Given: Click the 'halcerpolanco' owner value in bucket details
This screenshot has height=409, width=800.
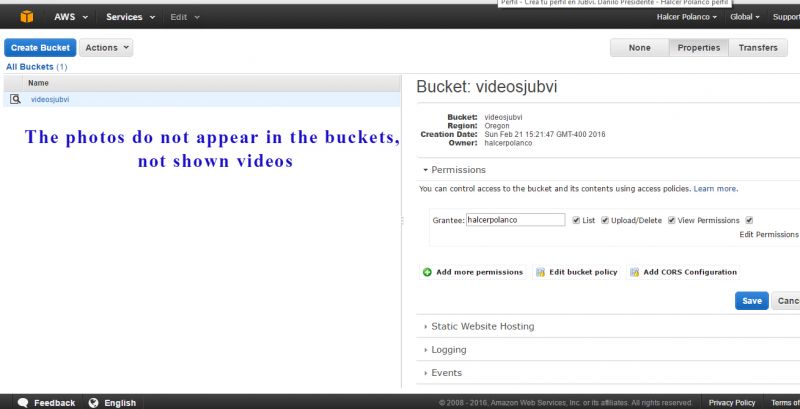Looking at the screenshot, I should pyautogui.click(x=508, y=143).
